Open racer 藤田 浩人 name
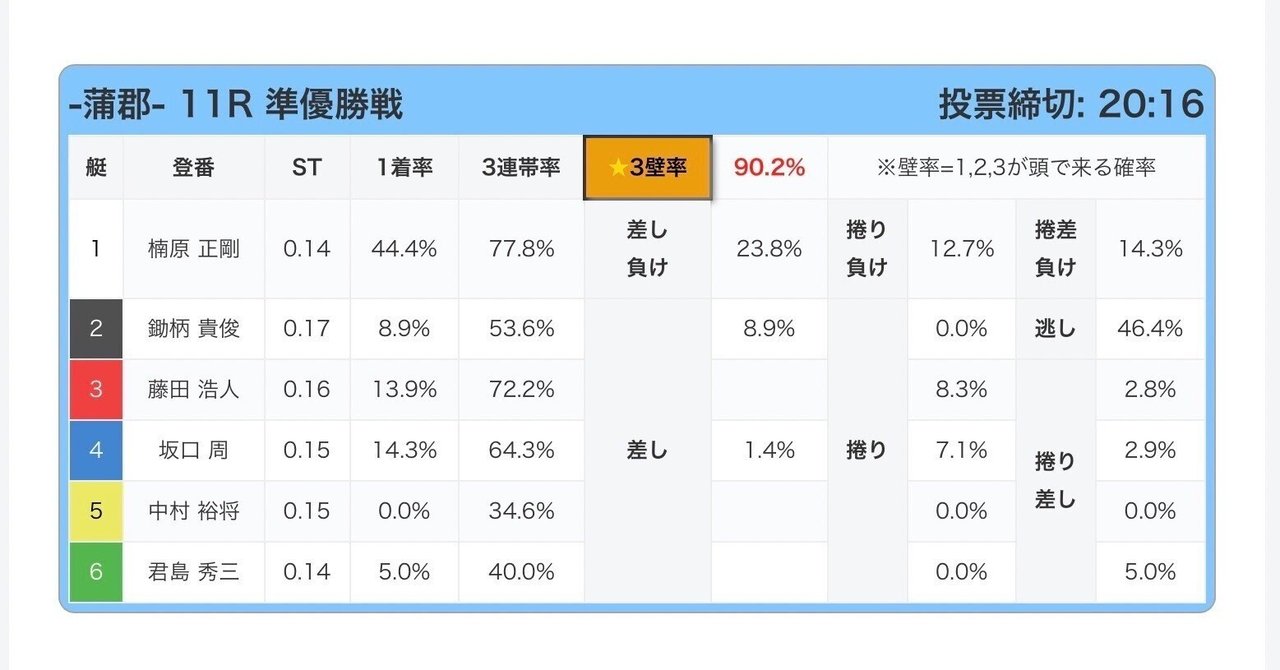The width and height of the screenshot is (1280, 670). pos(194,390)
